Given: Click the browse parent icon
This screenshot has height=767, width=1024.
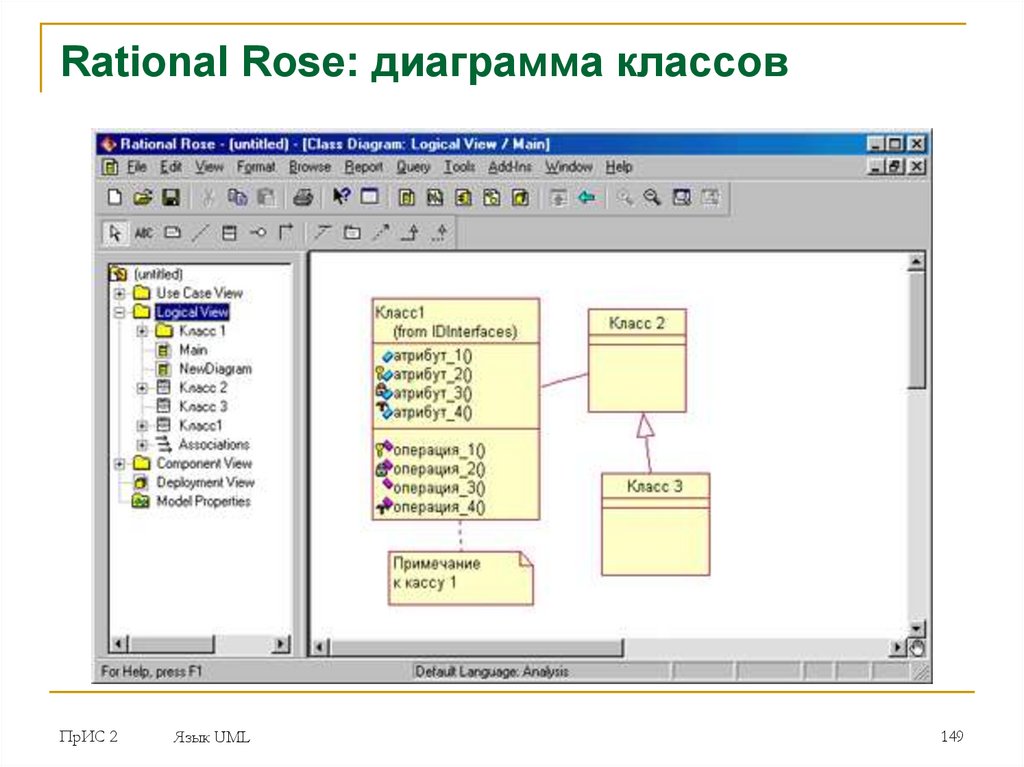Looking at the screenshot, I should [x=558, y=197].
